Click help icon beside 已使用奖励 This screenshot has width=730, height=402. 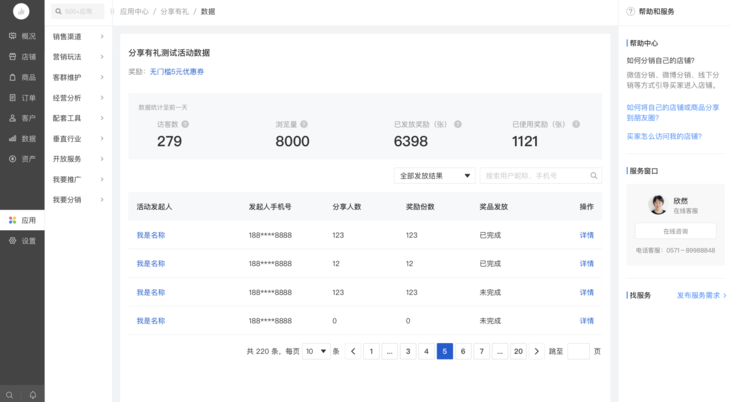click(572, 124)
